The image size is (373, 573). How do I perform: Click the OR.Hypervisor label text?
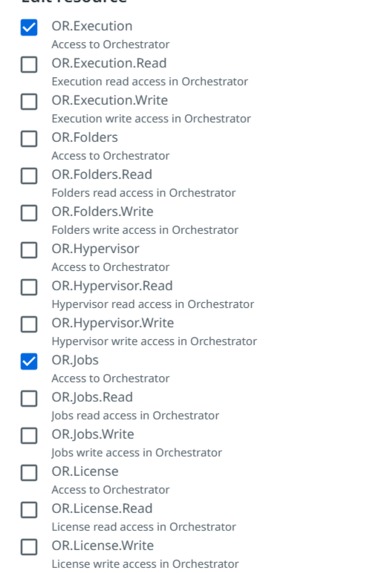95,249
